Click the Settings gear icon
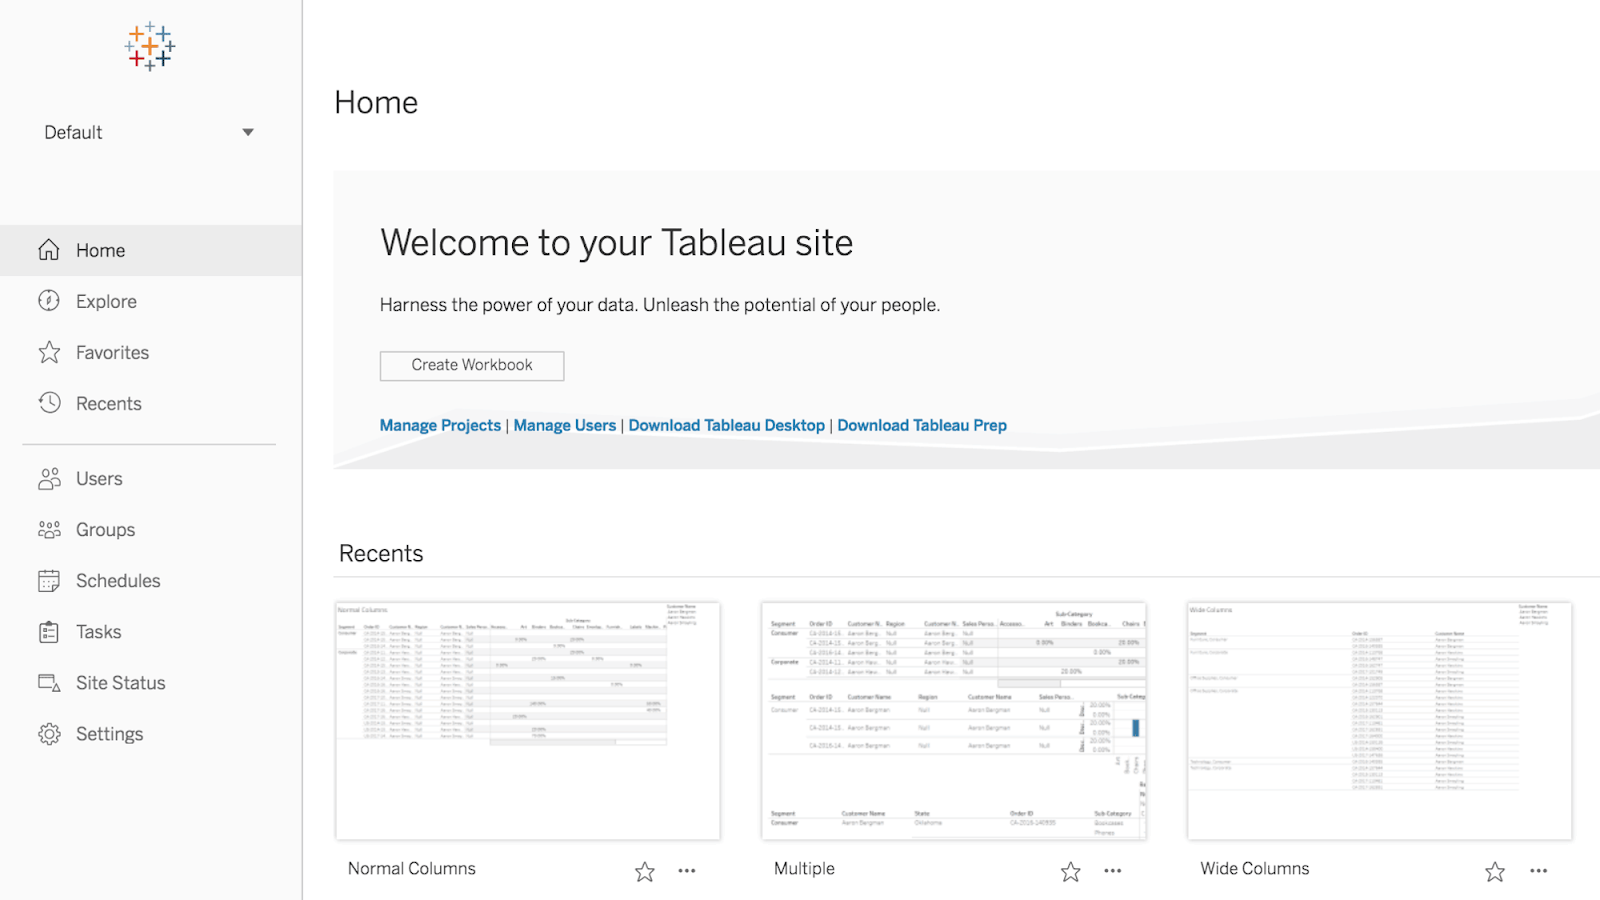The width and height of the screenshot is (1600, 900). (x=49, y=734)
